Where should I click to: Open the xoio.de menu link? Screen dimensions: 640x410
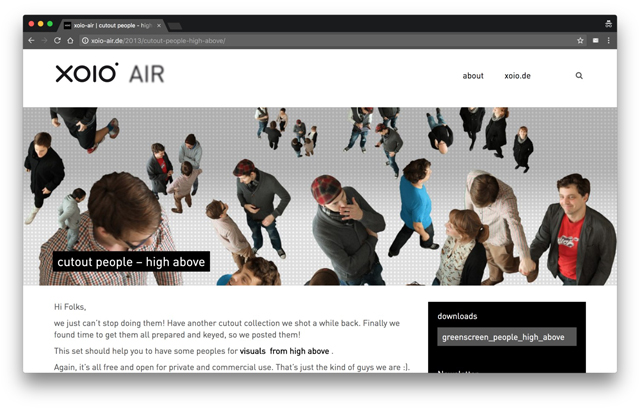click(x=517, y=76)
